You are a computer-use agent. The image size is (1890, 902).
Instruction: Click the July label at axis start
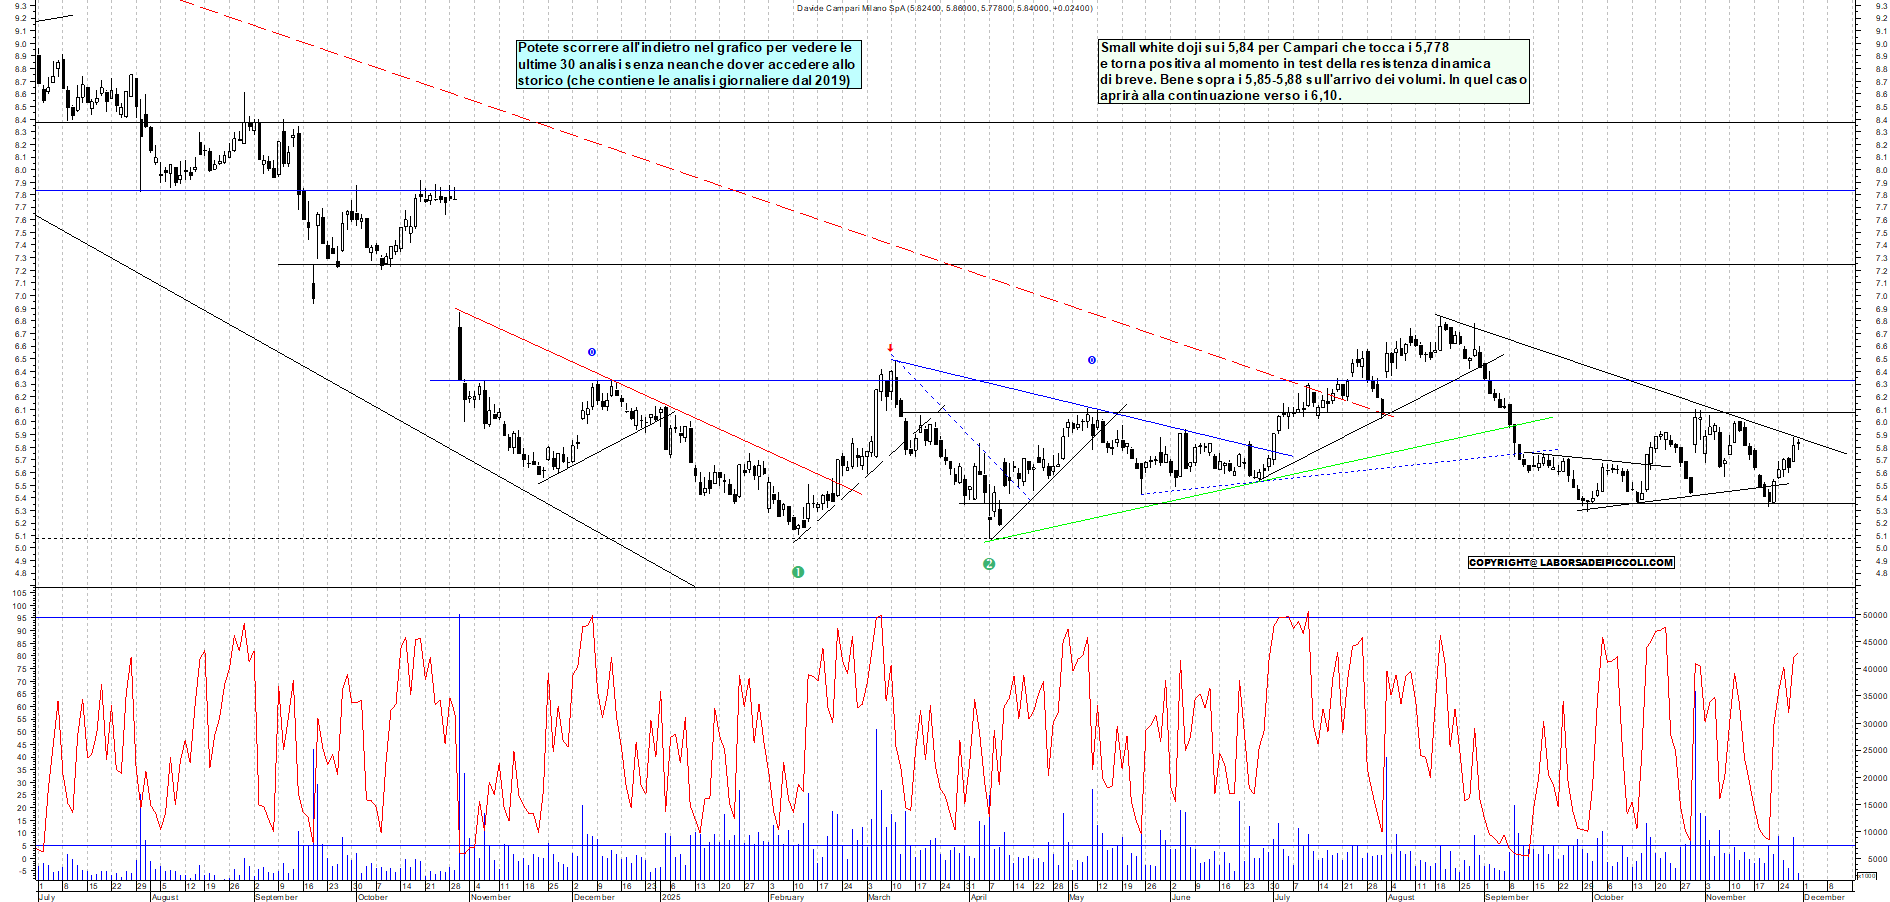(x=46, y=897)
